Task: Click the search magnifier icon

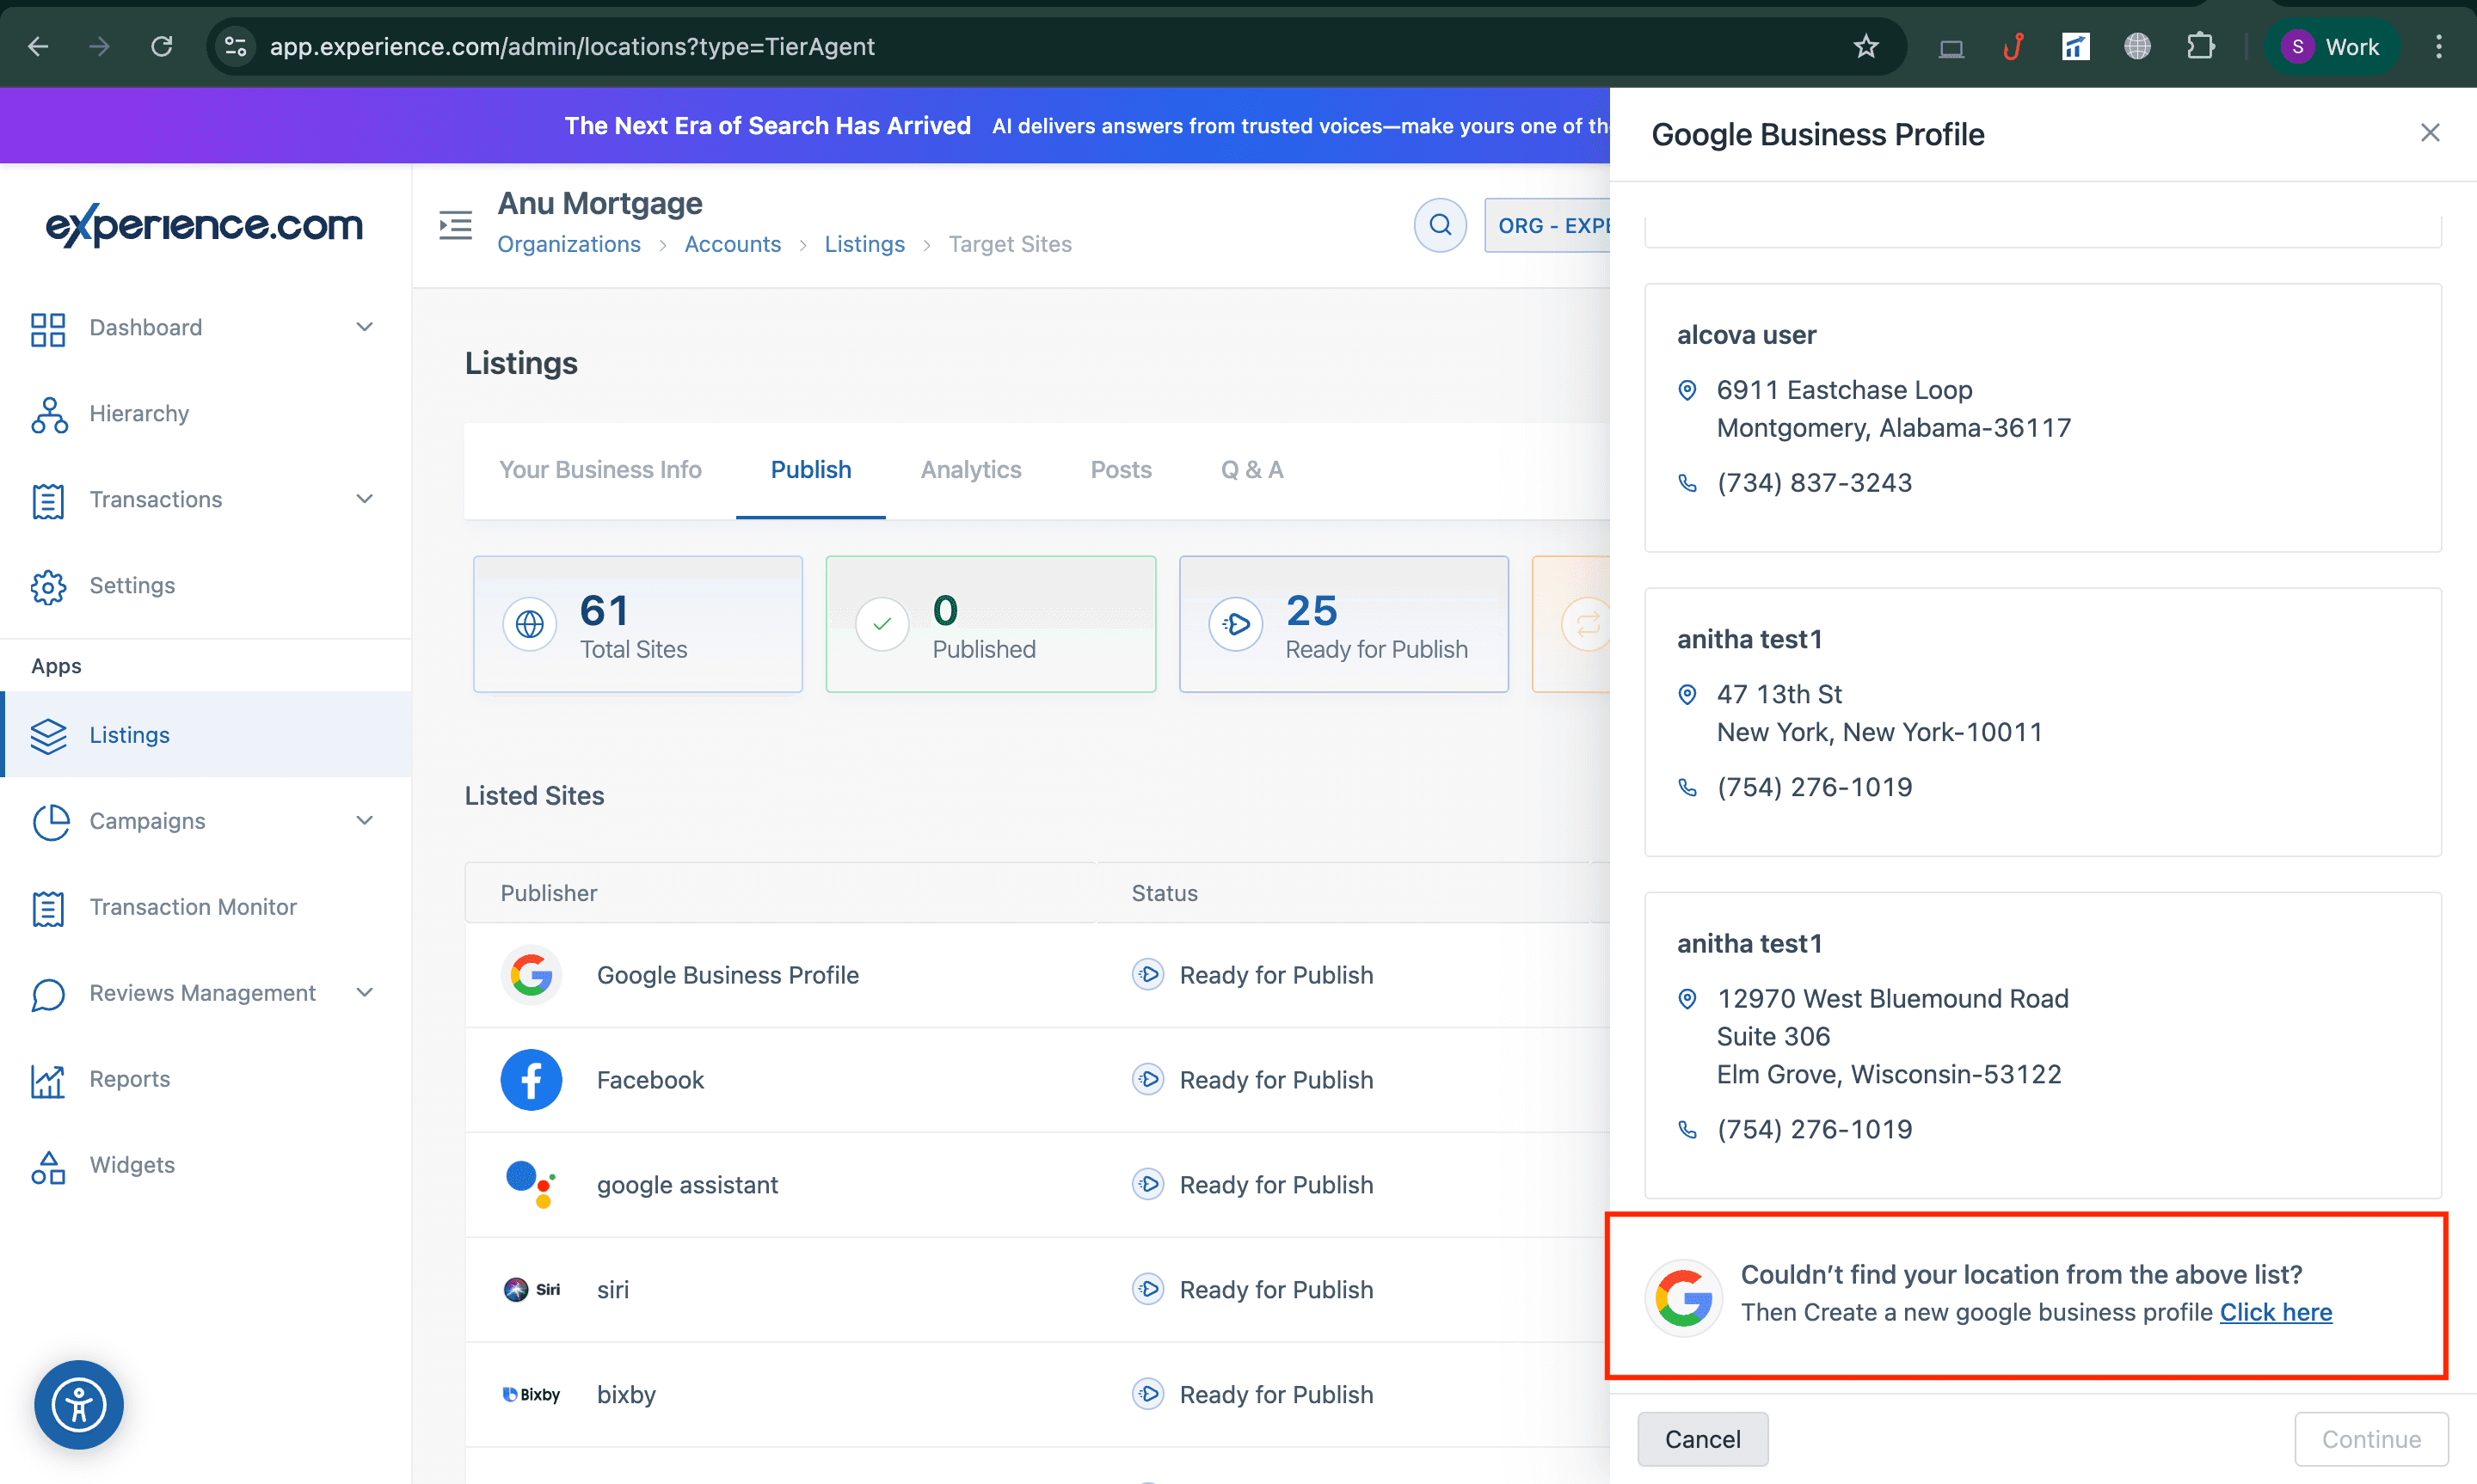Action: tap(1440, 225)
